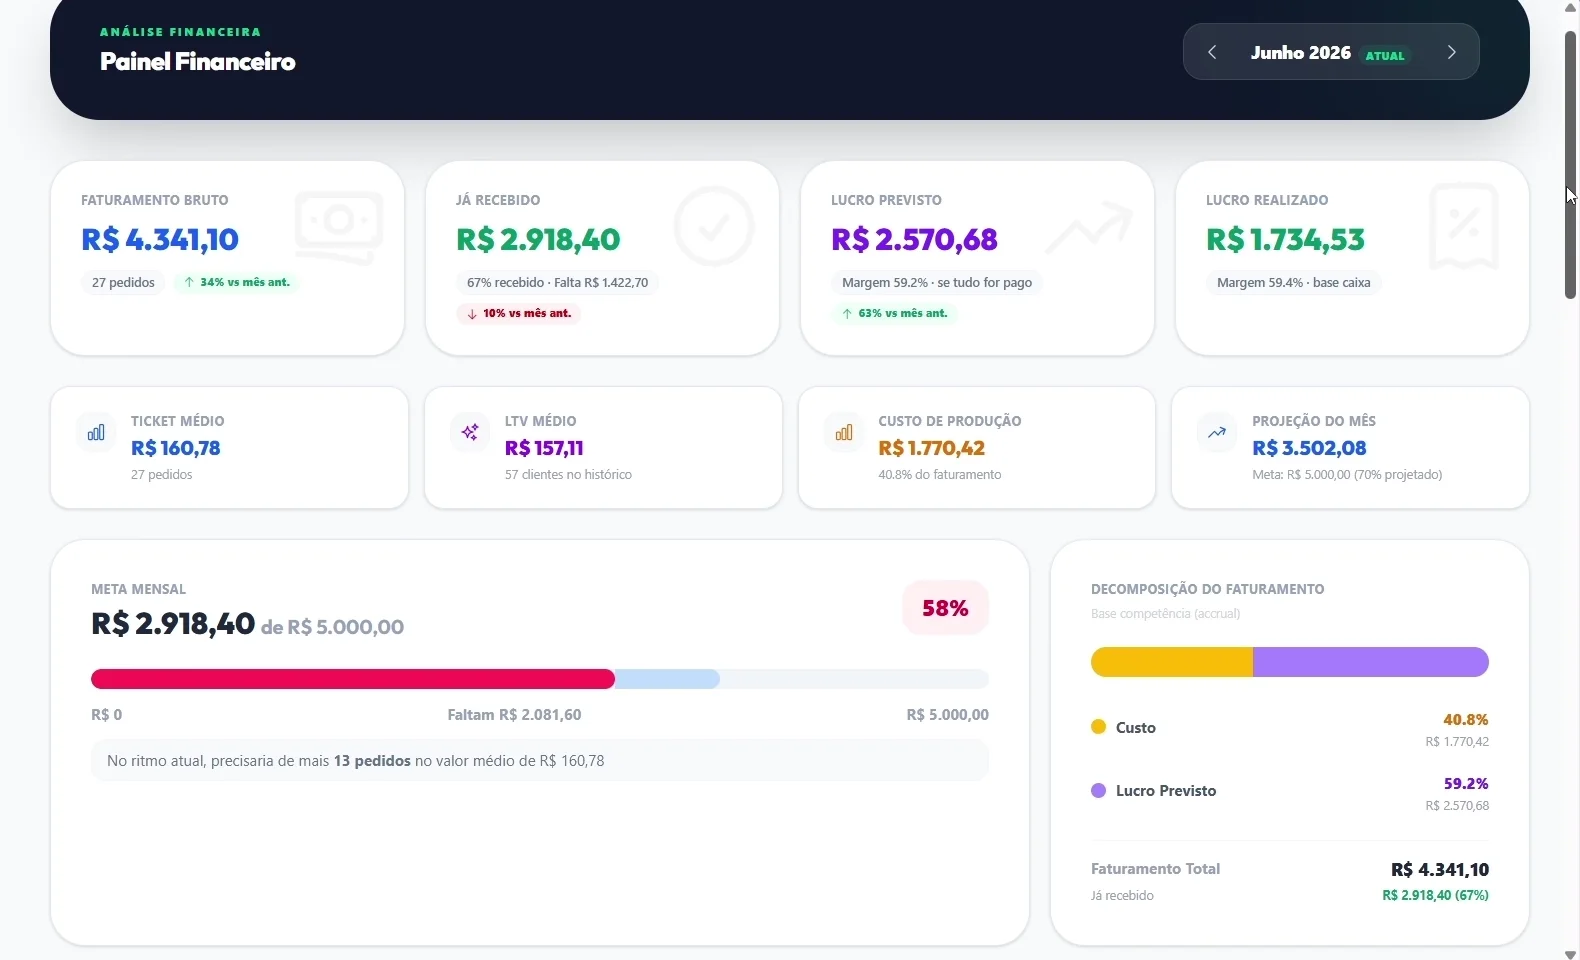Viewport: 1580px width, 960px height.
Task: Click the Margem 59.4% · base caixa chip
Action: pos(1293,283)
